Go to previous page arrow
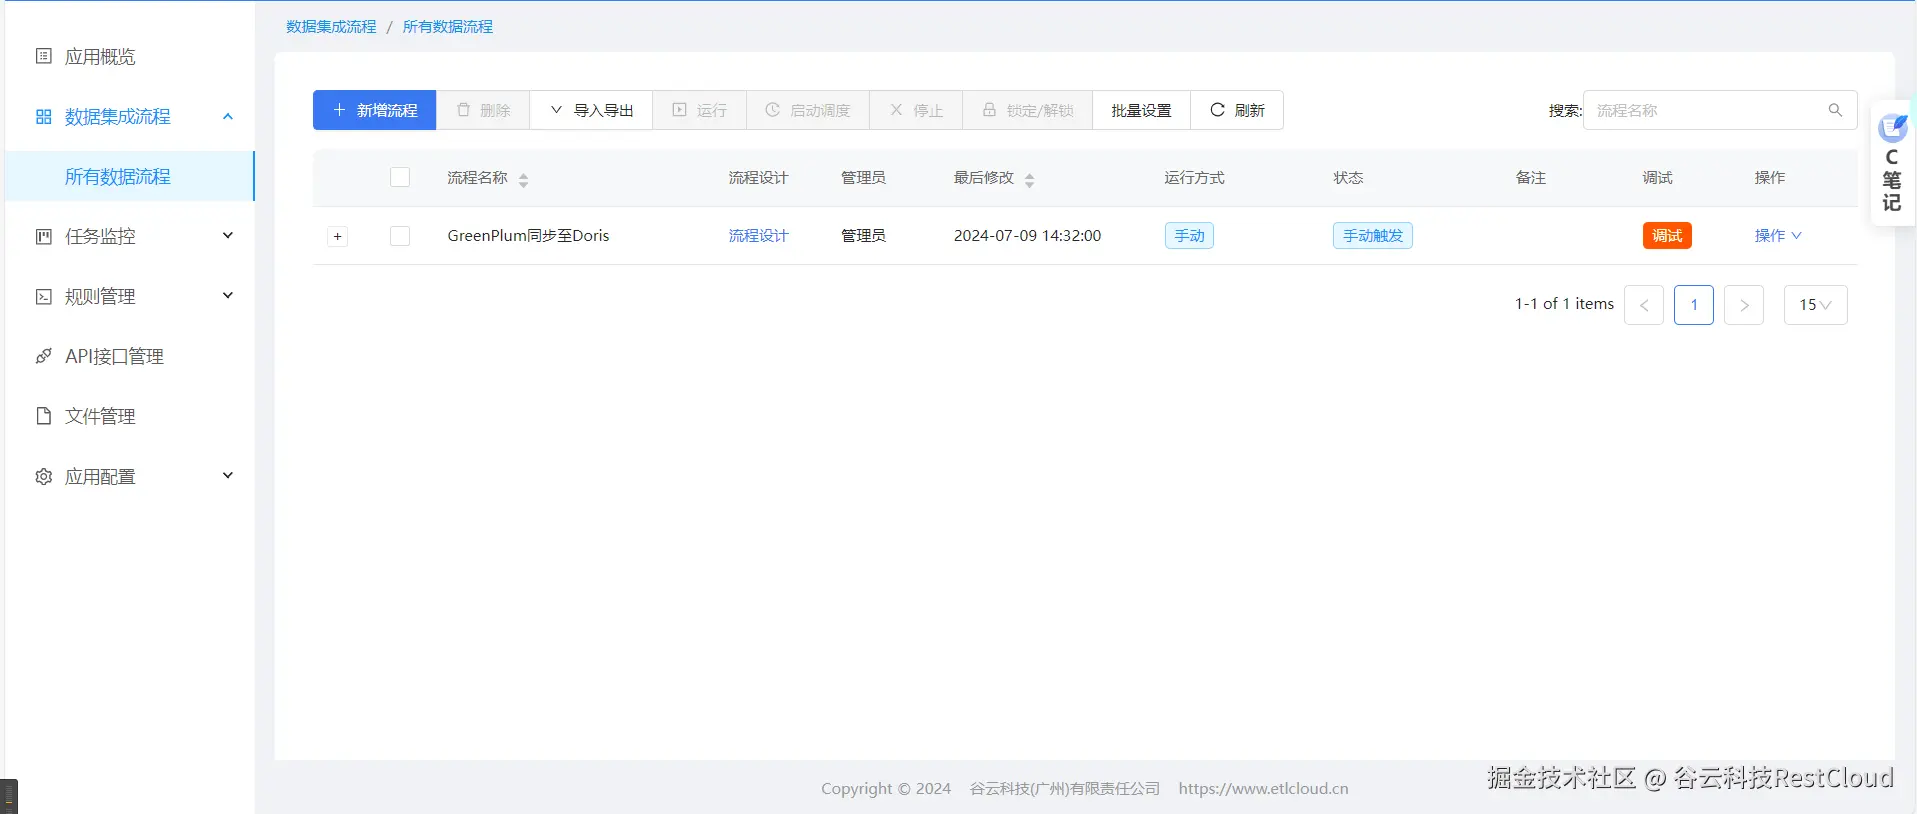Image resolution: width=1917 pixels, height=814 pixels. tap(1644, 305)
